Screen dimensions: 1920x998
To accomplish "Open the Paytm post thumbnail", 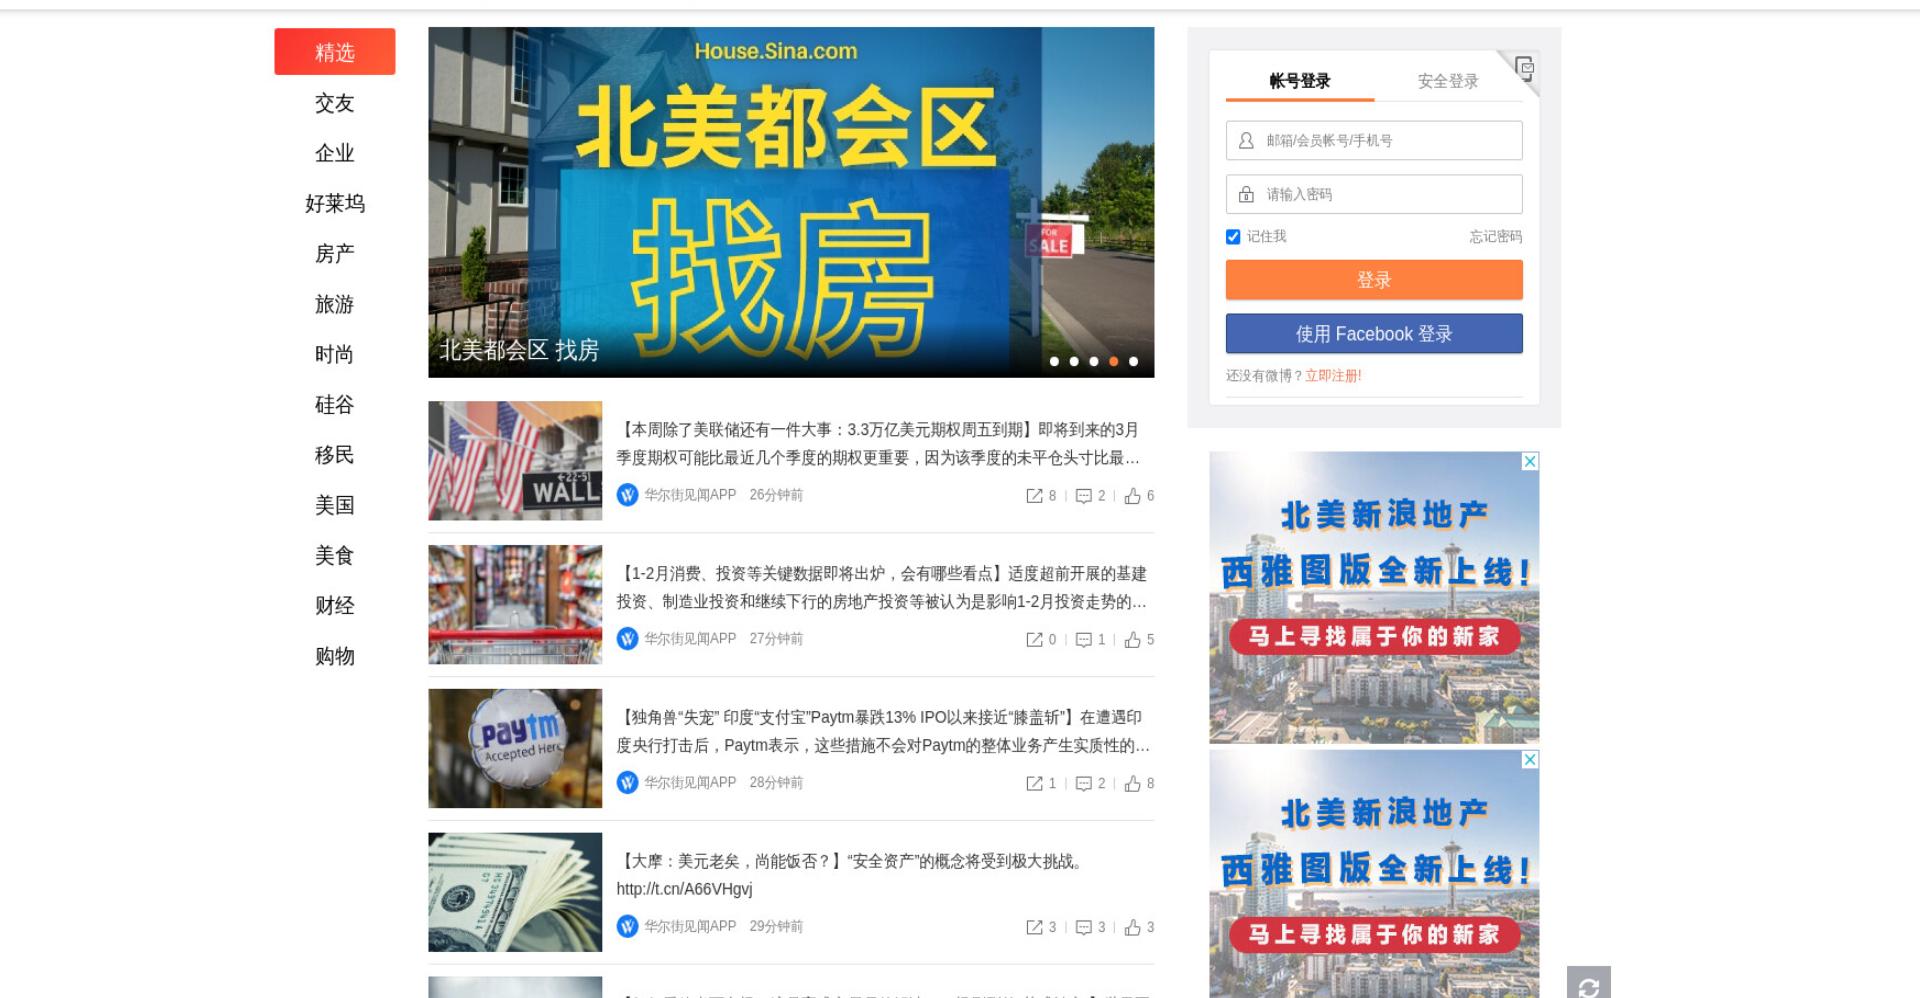I will [x=515, y=749].
